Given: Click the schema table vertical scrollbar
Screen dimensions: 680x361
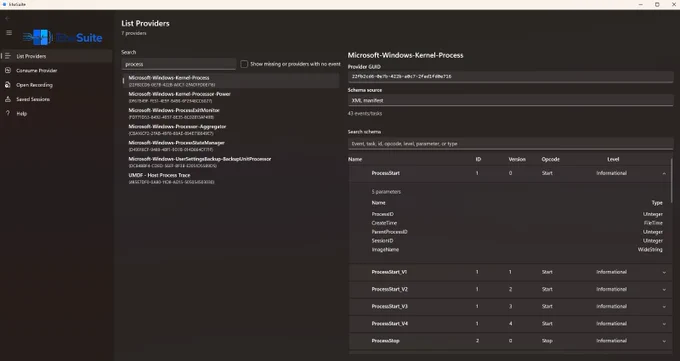Looking at the screenshot, I should coord(671,180).
